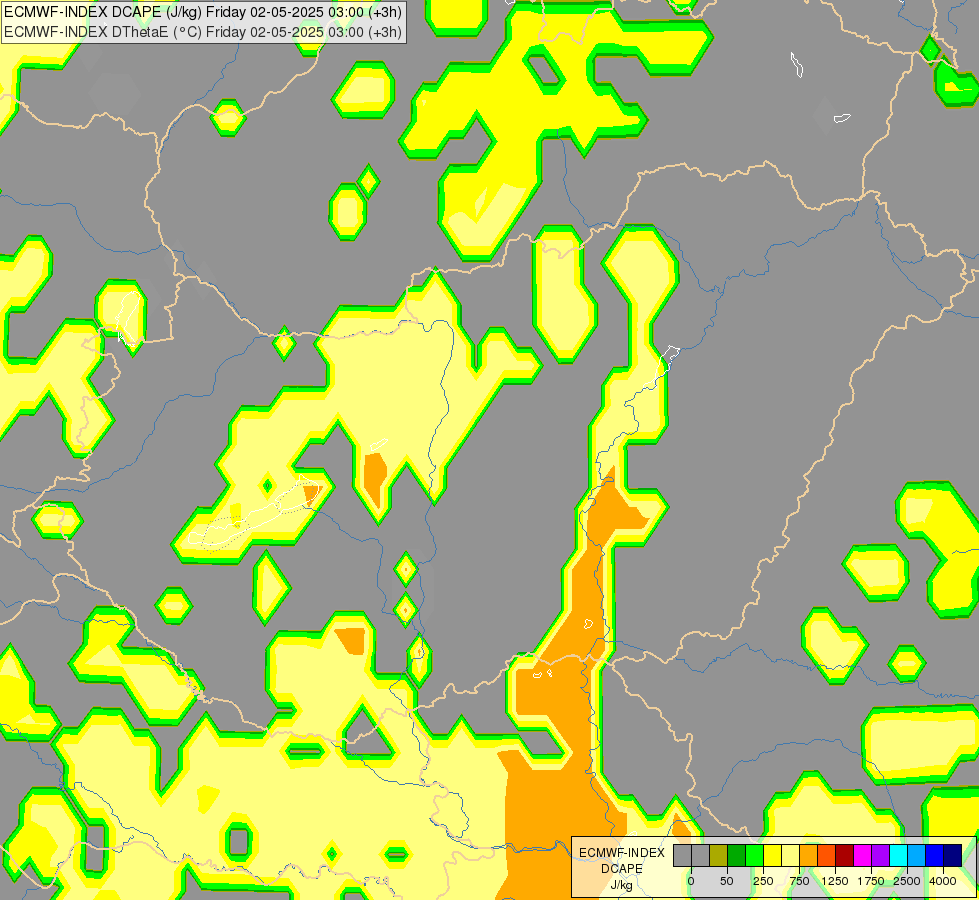979x900 pixels.
Task: Select the purple legend swatch
Action: pyautogui.click(x=880, y=856)
